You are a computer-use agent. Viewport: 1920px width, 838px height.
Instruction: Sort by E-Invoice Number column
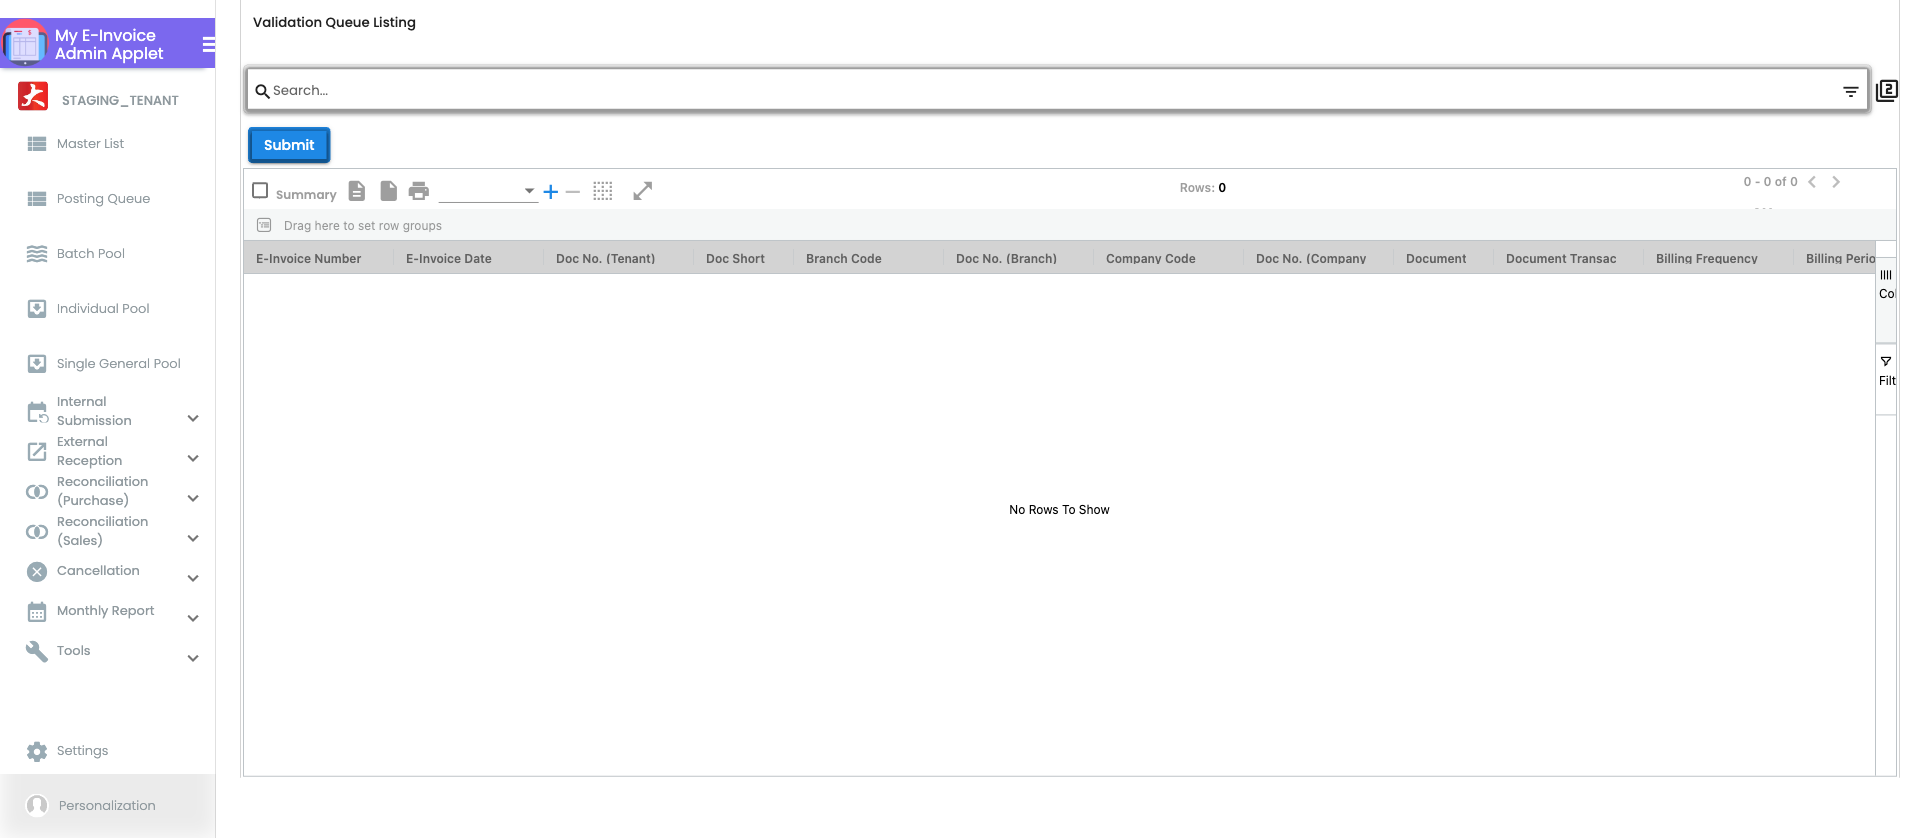(x=308, y=259)
